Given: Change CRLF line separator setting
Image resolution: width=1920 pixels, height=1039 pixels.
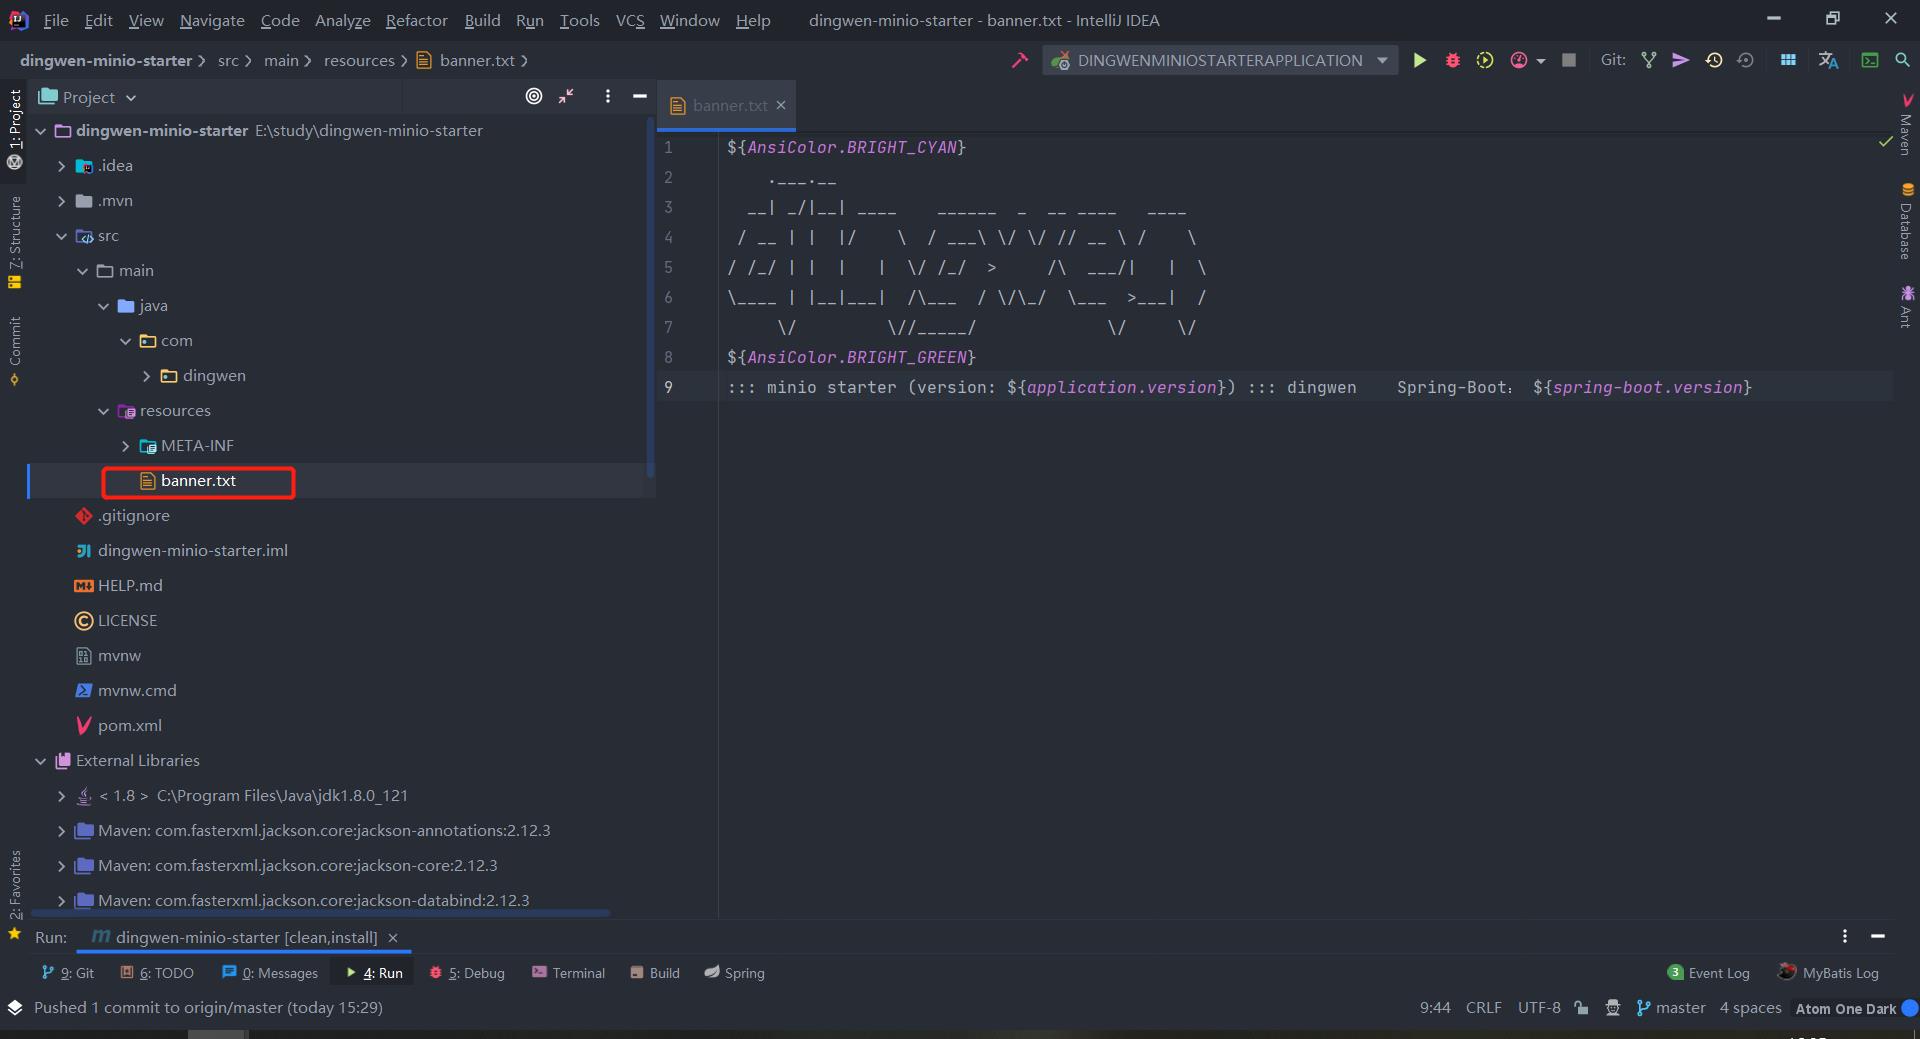Looking at the screenshot, I should tap(1483, 1008).
